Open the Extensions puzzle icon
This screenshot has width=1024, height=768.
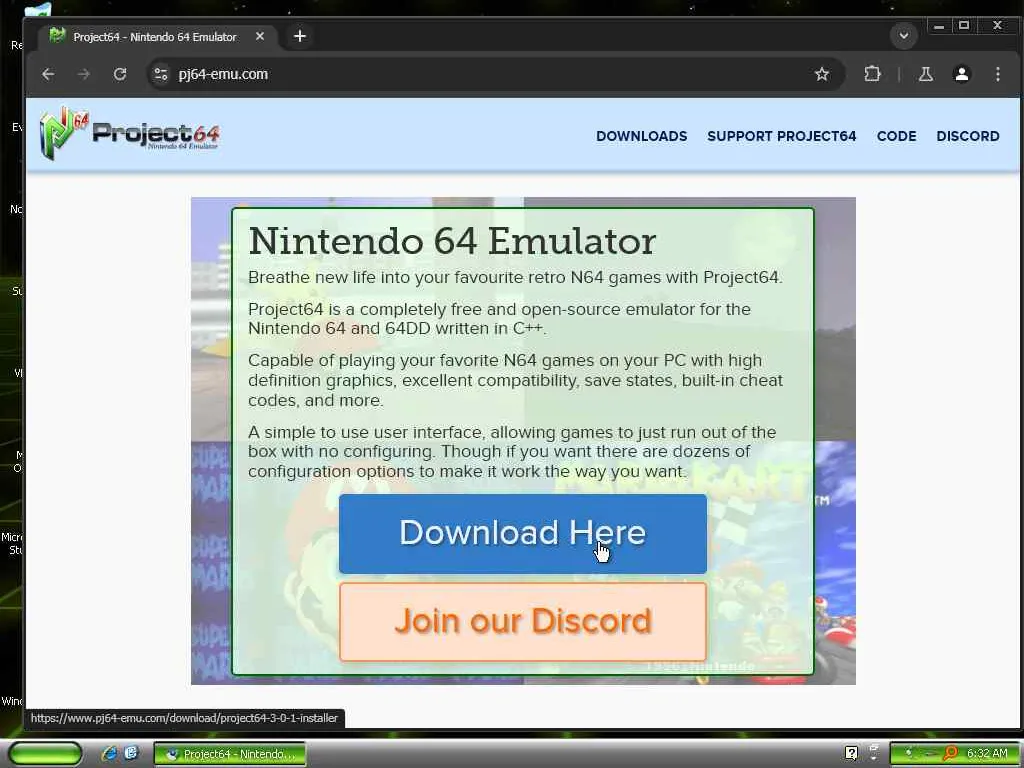(x=872, y=74)
